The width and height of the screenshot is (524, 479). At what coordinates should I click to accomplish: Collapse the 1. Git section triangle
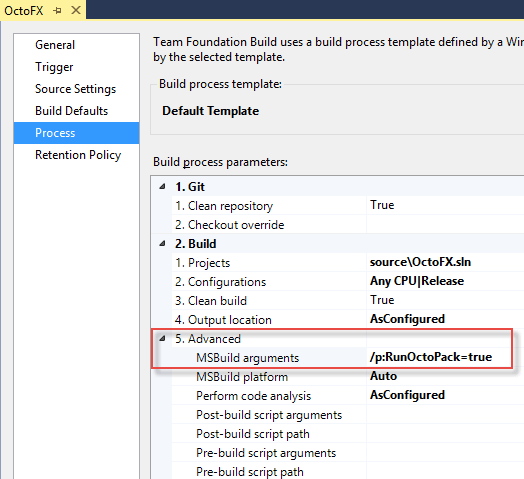click(x=162, y=187)
